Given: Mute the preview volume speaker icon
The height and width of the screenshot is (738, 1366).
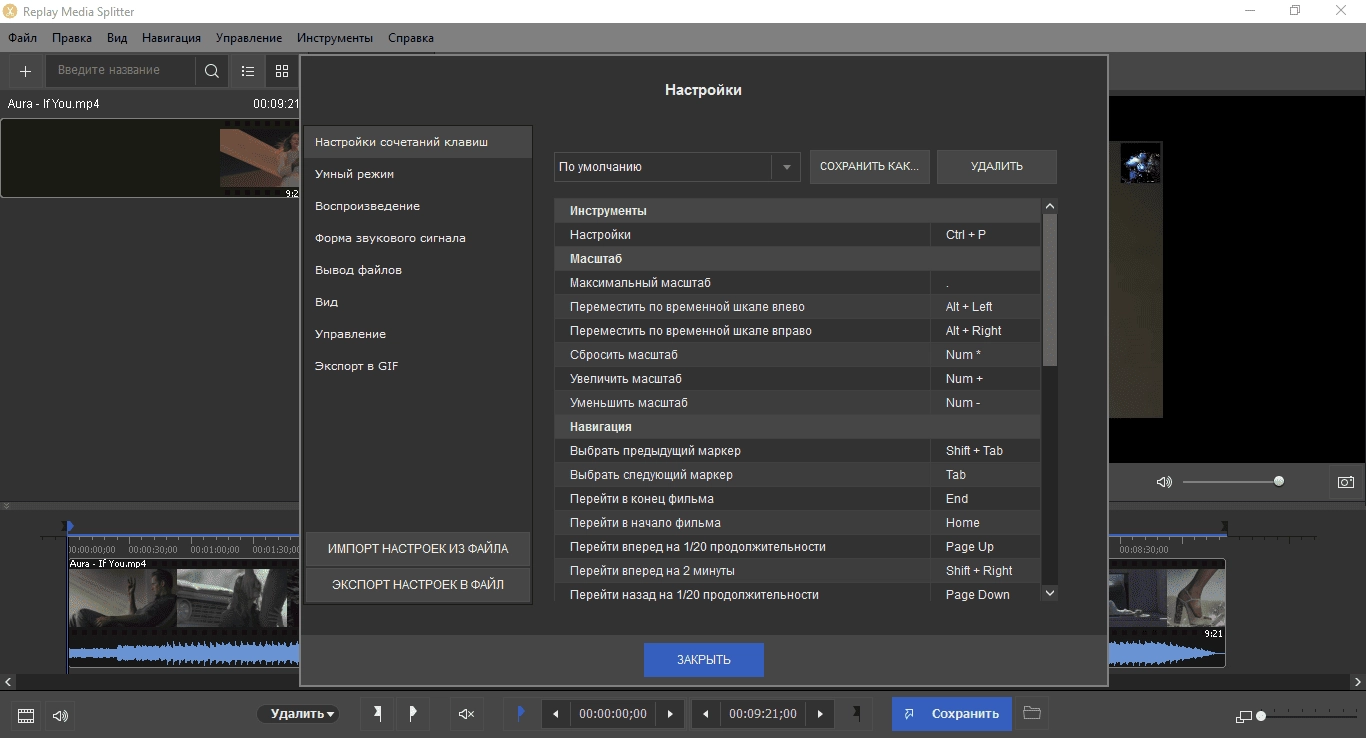Looking at the screenshot, I should 1163,482.
